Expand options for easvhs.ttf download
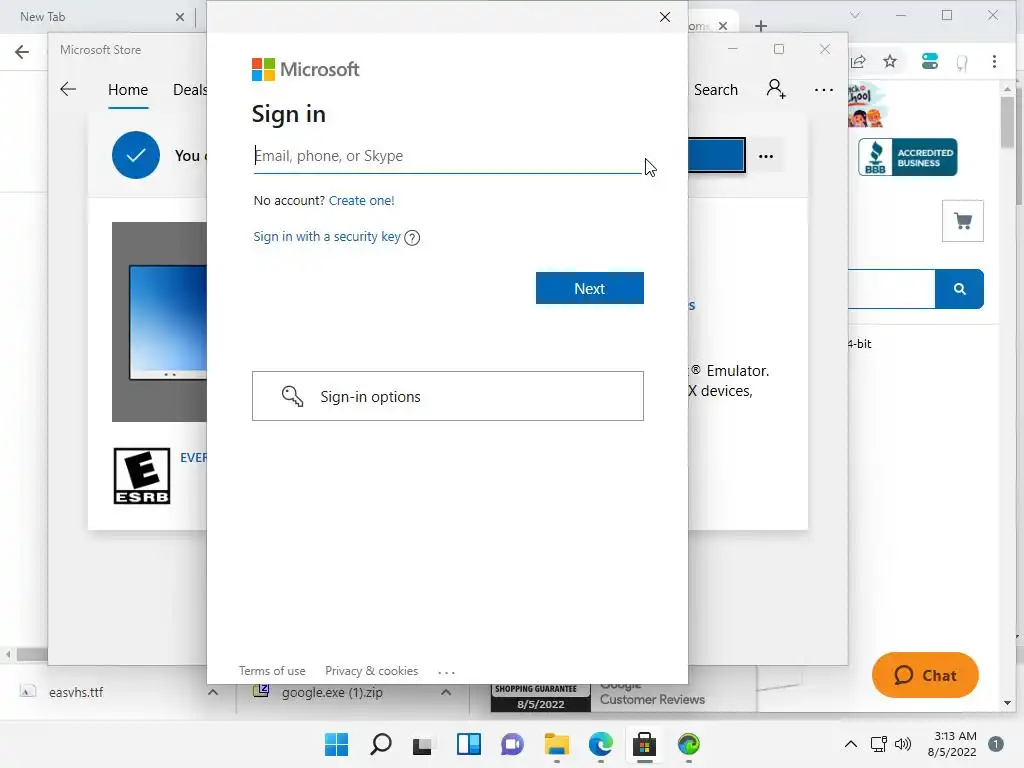The height and width of the screenshot is (768, 1024). 213,692
